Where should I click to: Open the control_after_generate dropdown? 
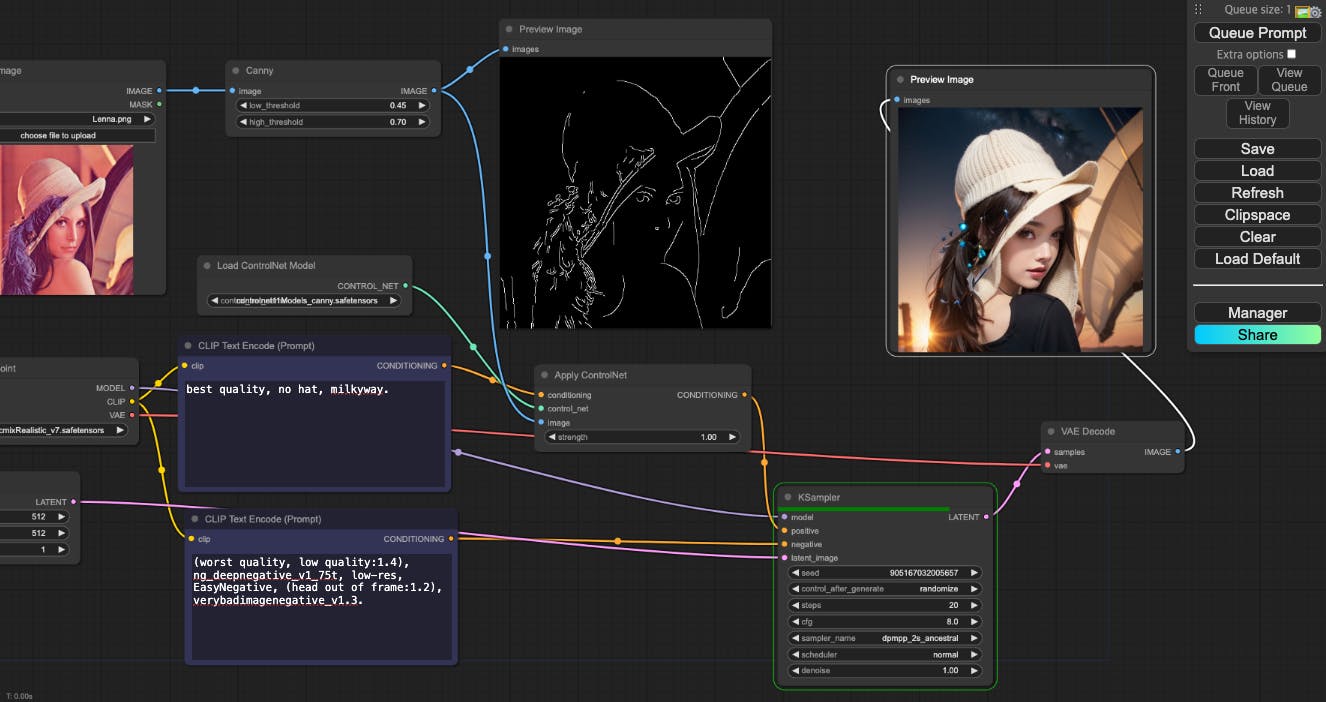[884, 589]
